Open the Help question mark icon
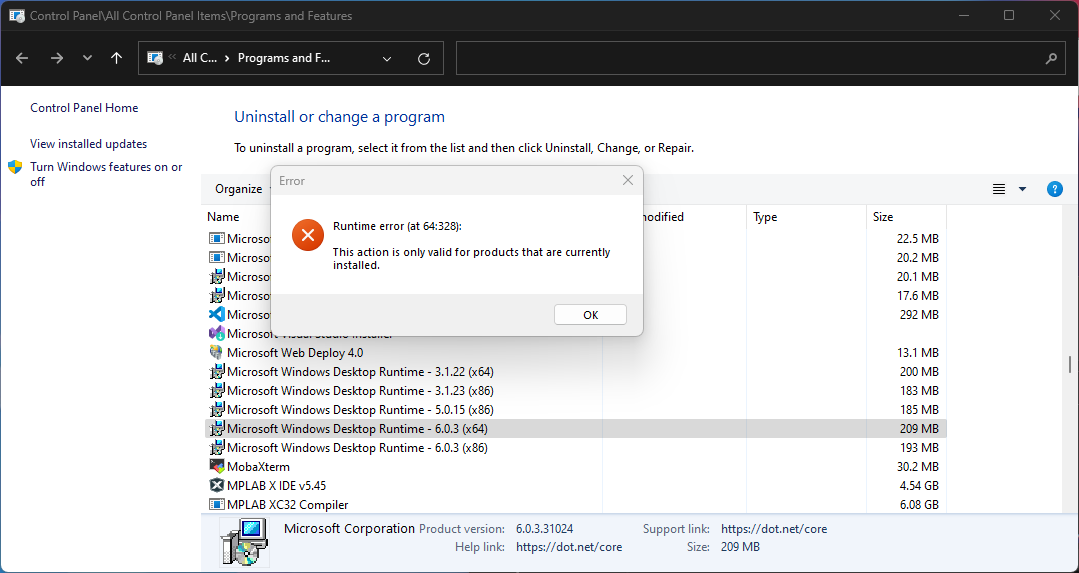The width and height of the screenshot is (1079, 573). point(1054,189)
